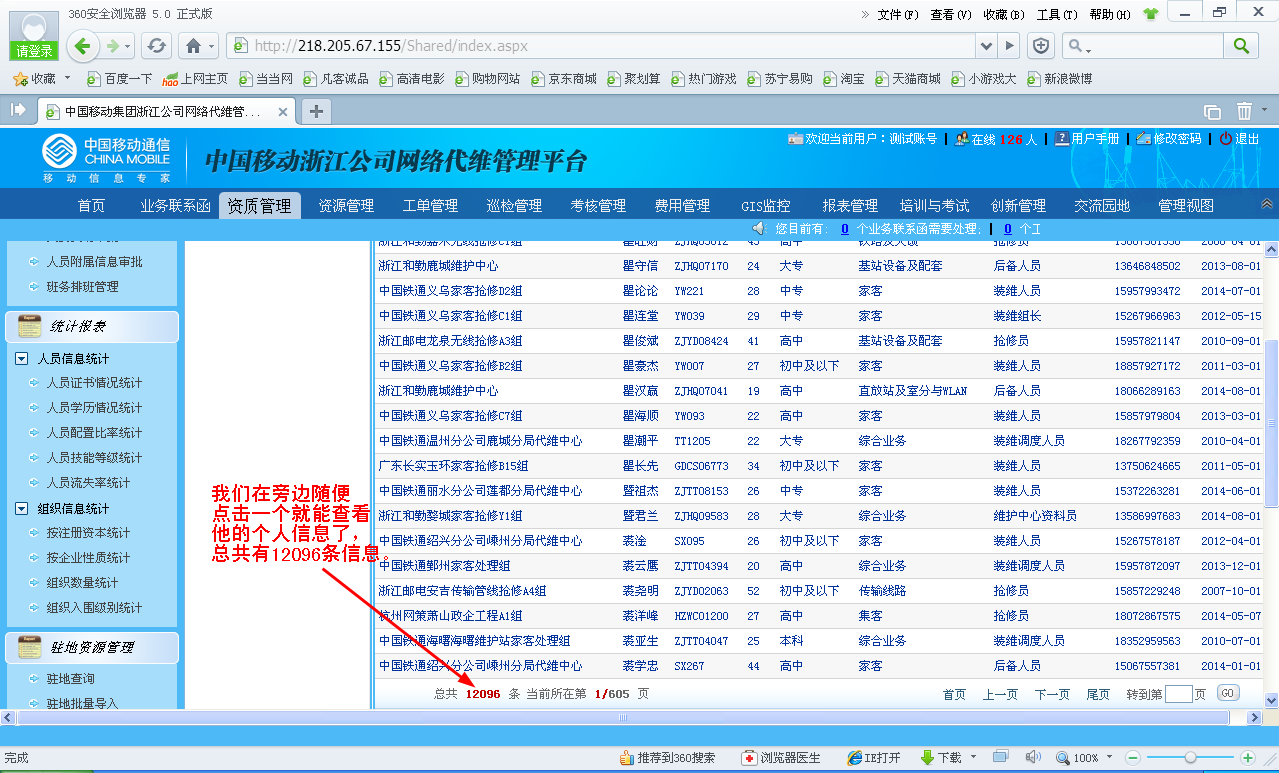Collapse the 组织信息统计 tree group
Image resolution: width=1279 pixels, height=773 pixels.
(22, 508)
